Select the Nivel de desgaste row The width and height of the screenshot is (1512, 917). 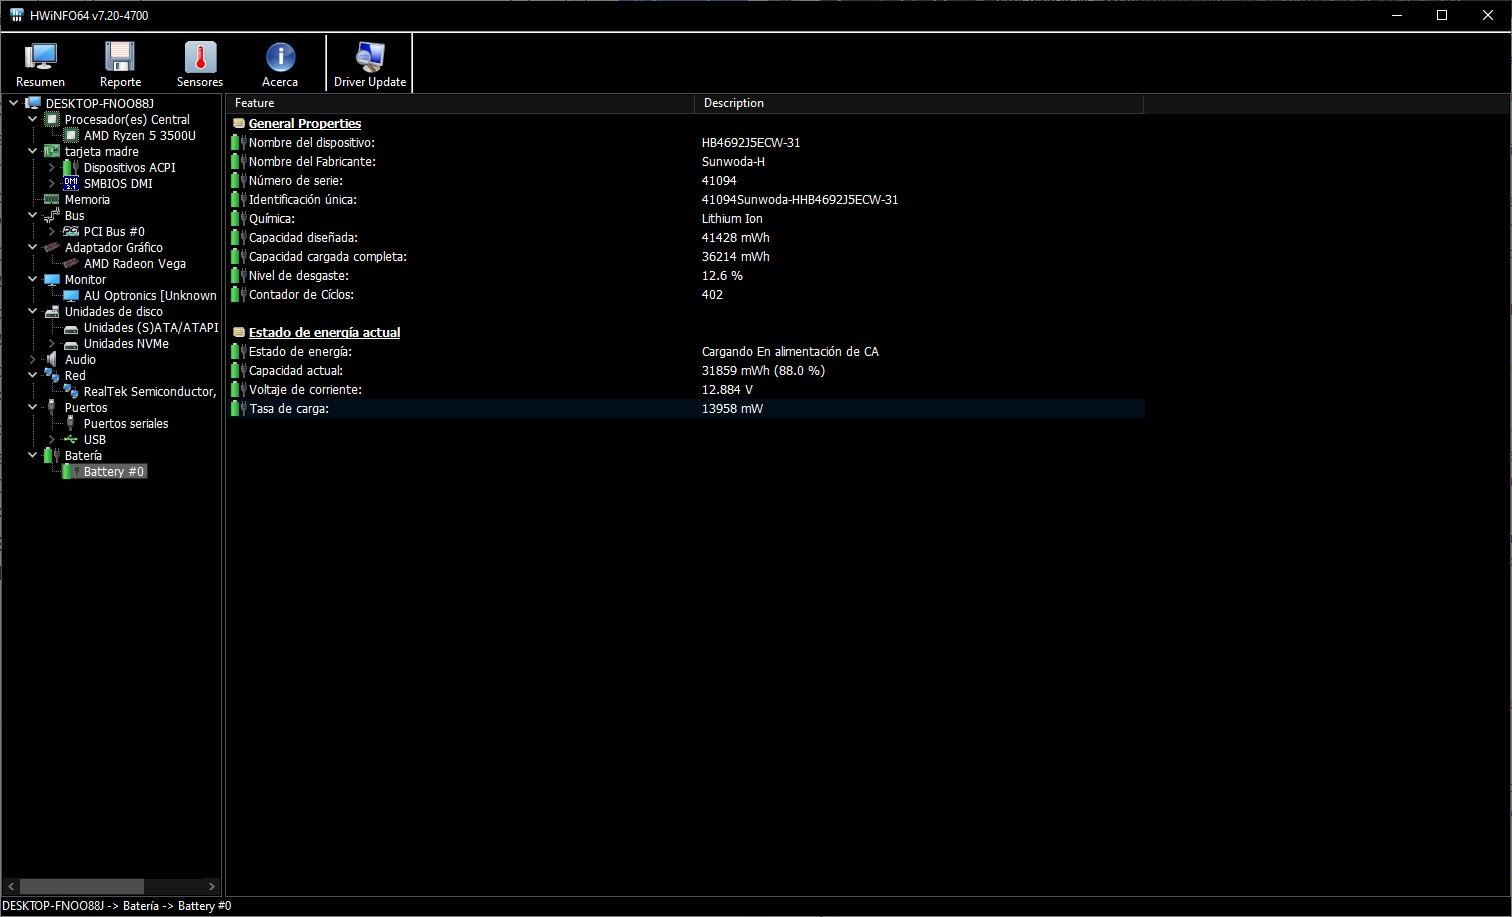pyautogui.click(x=686, y=276)
